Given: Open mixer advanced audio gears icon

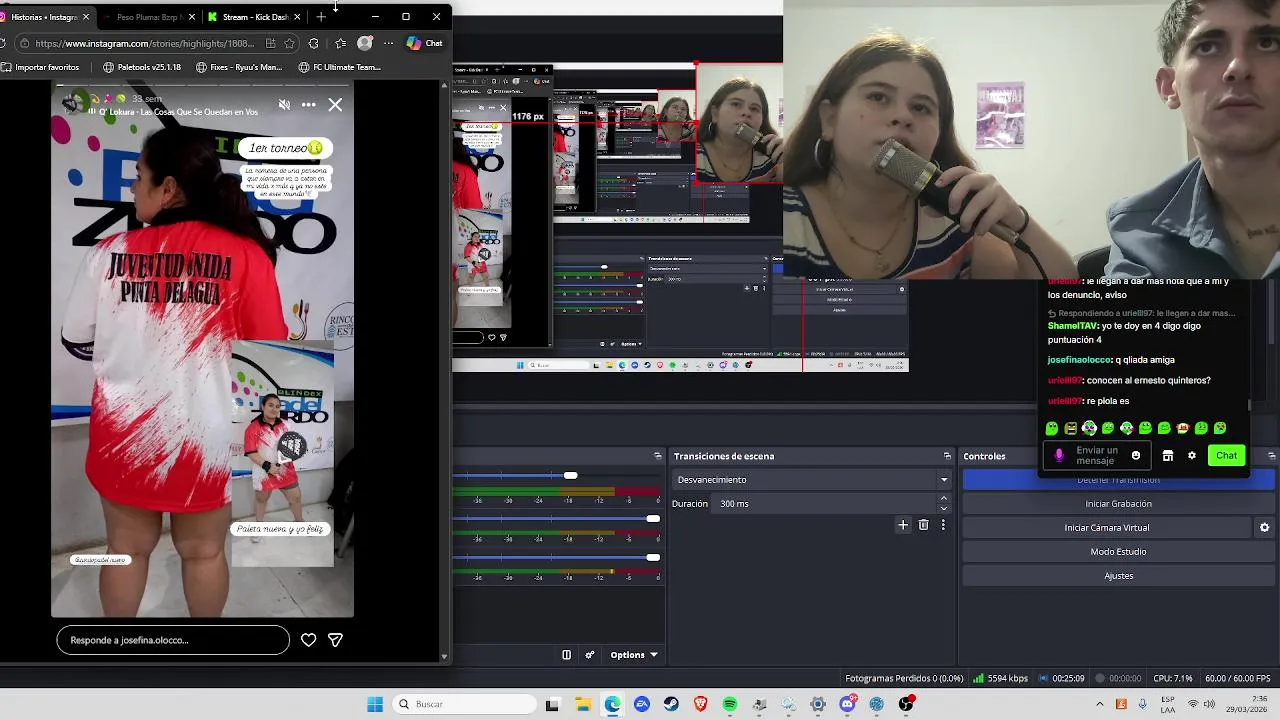Looking at the screenshot, I should point(590,655).
